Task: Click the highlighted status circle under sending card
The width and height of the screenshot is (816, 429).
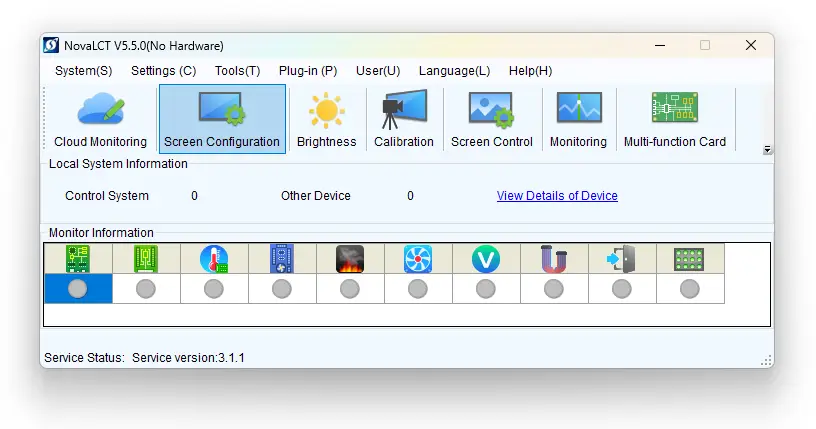Action: pos(78,288)
